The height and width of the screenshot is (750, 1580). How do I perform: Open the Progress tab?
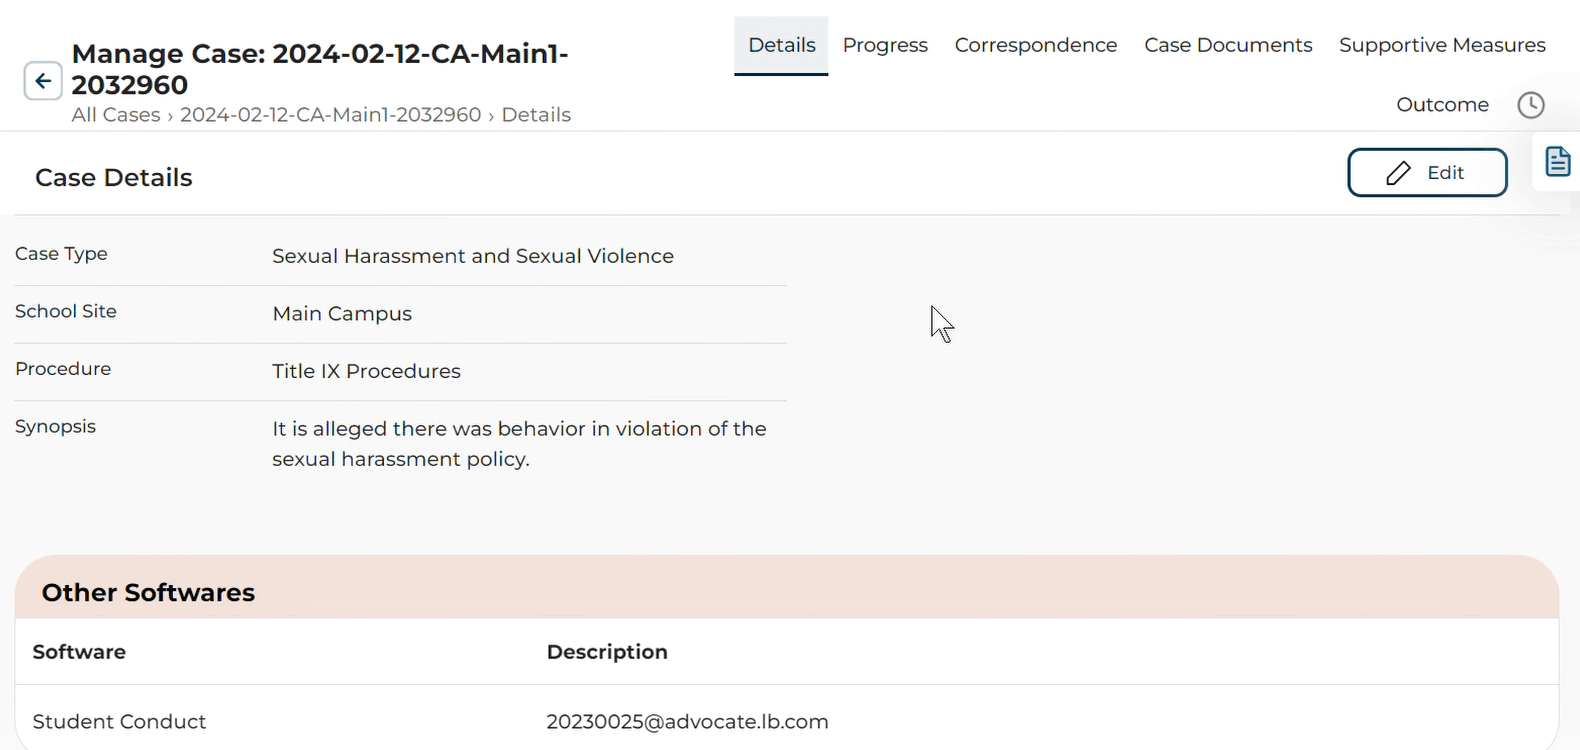tap(885, 45)
